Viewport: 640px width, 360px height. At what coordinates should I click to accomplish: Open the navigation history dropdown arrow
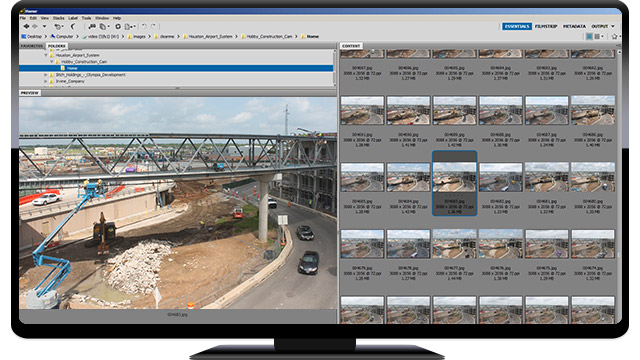(44, 27)
